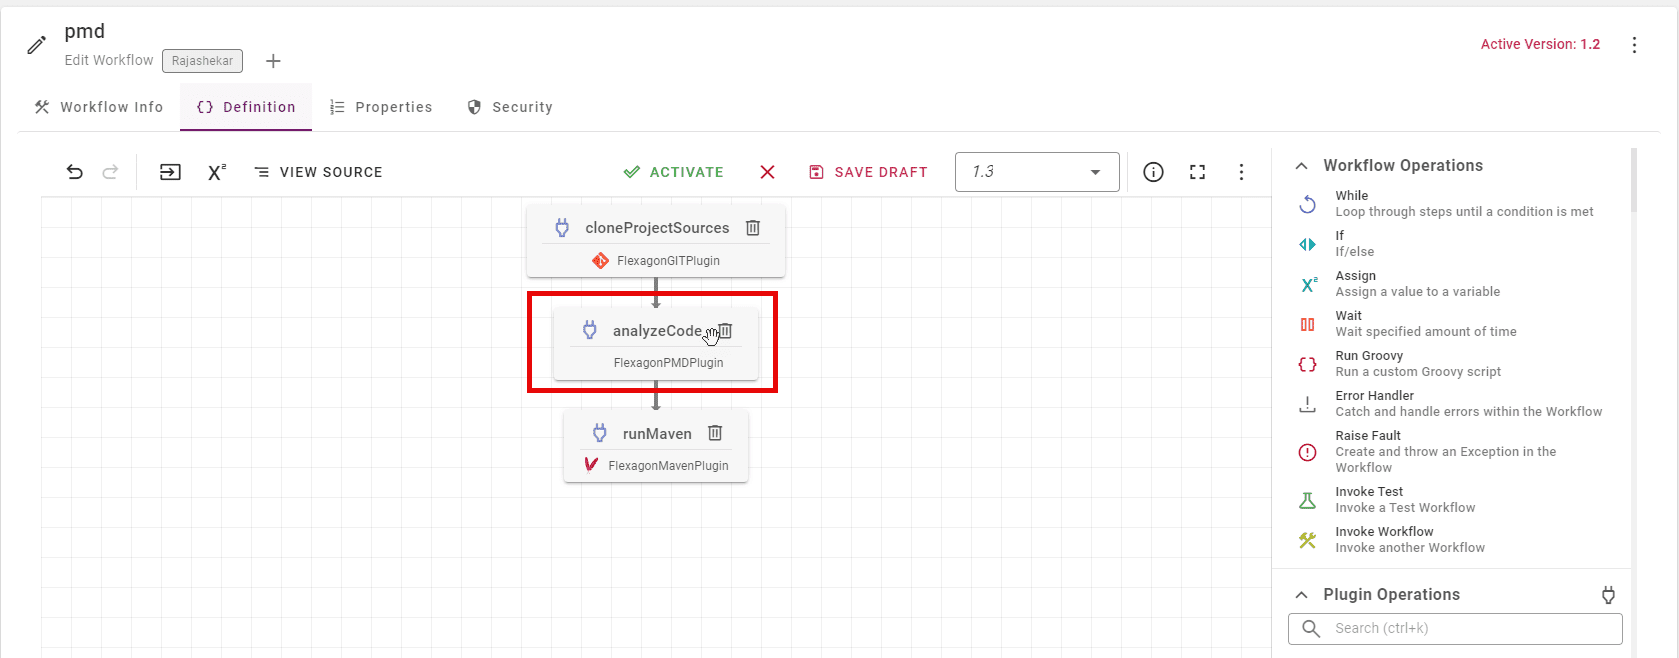1679x658 pixels.
Task: Select the While operation label
Action: point(1351,196)
